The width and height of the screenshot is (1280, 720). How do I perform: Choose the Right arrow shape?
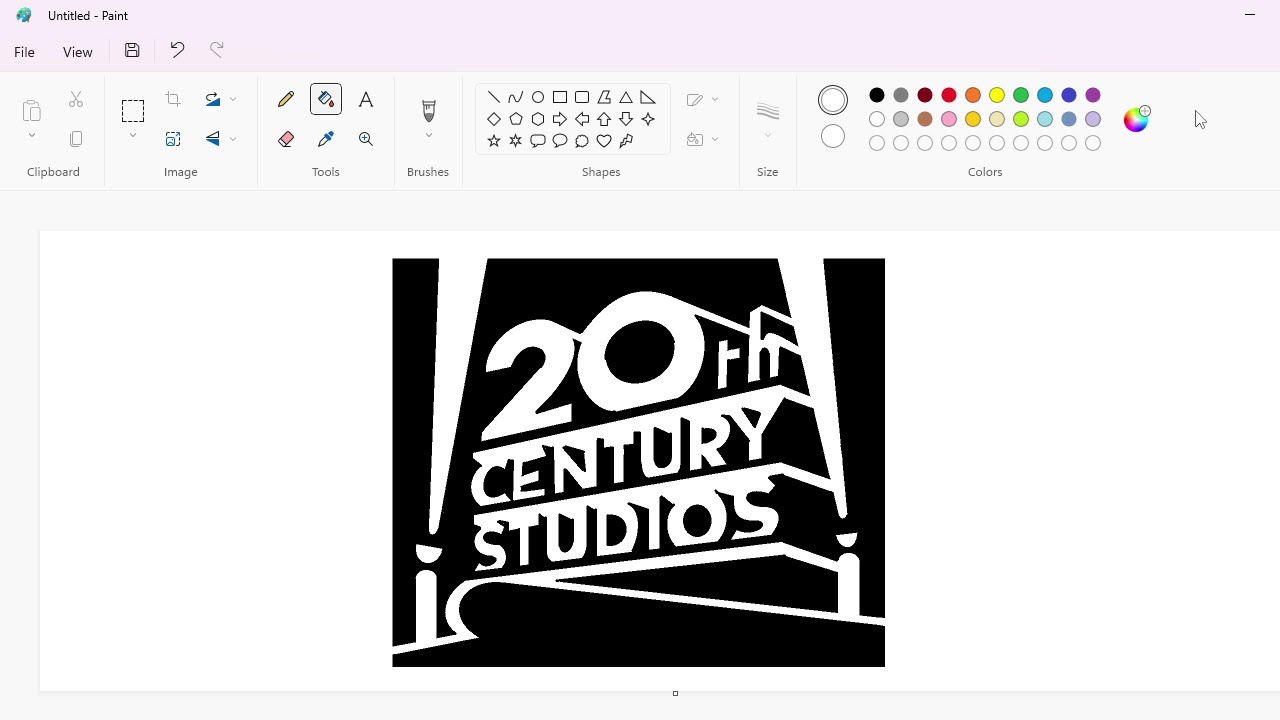pos(560,119)
